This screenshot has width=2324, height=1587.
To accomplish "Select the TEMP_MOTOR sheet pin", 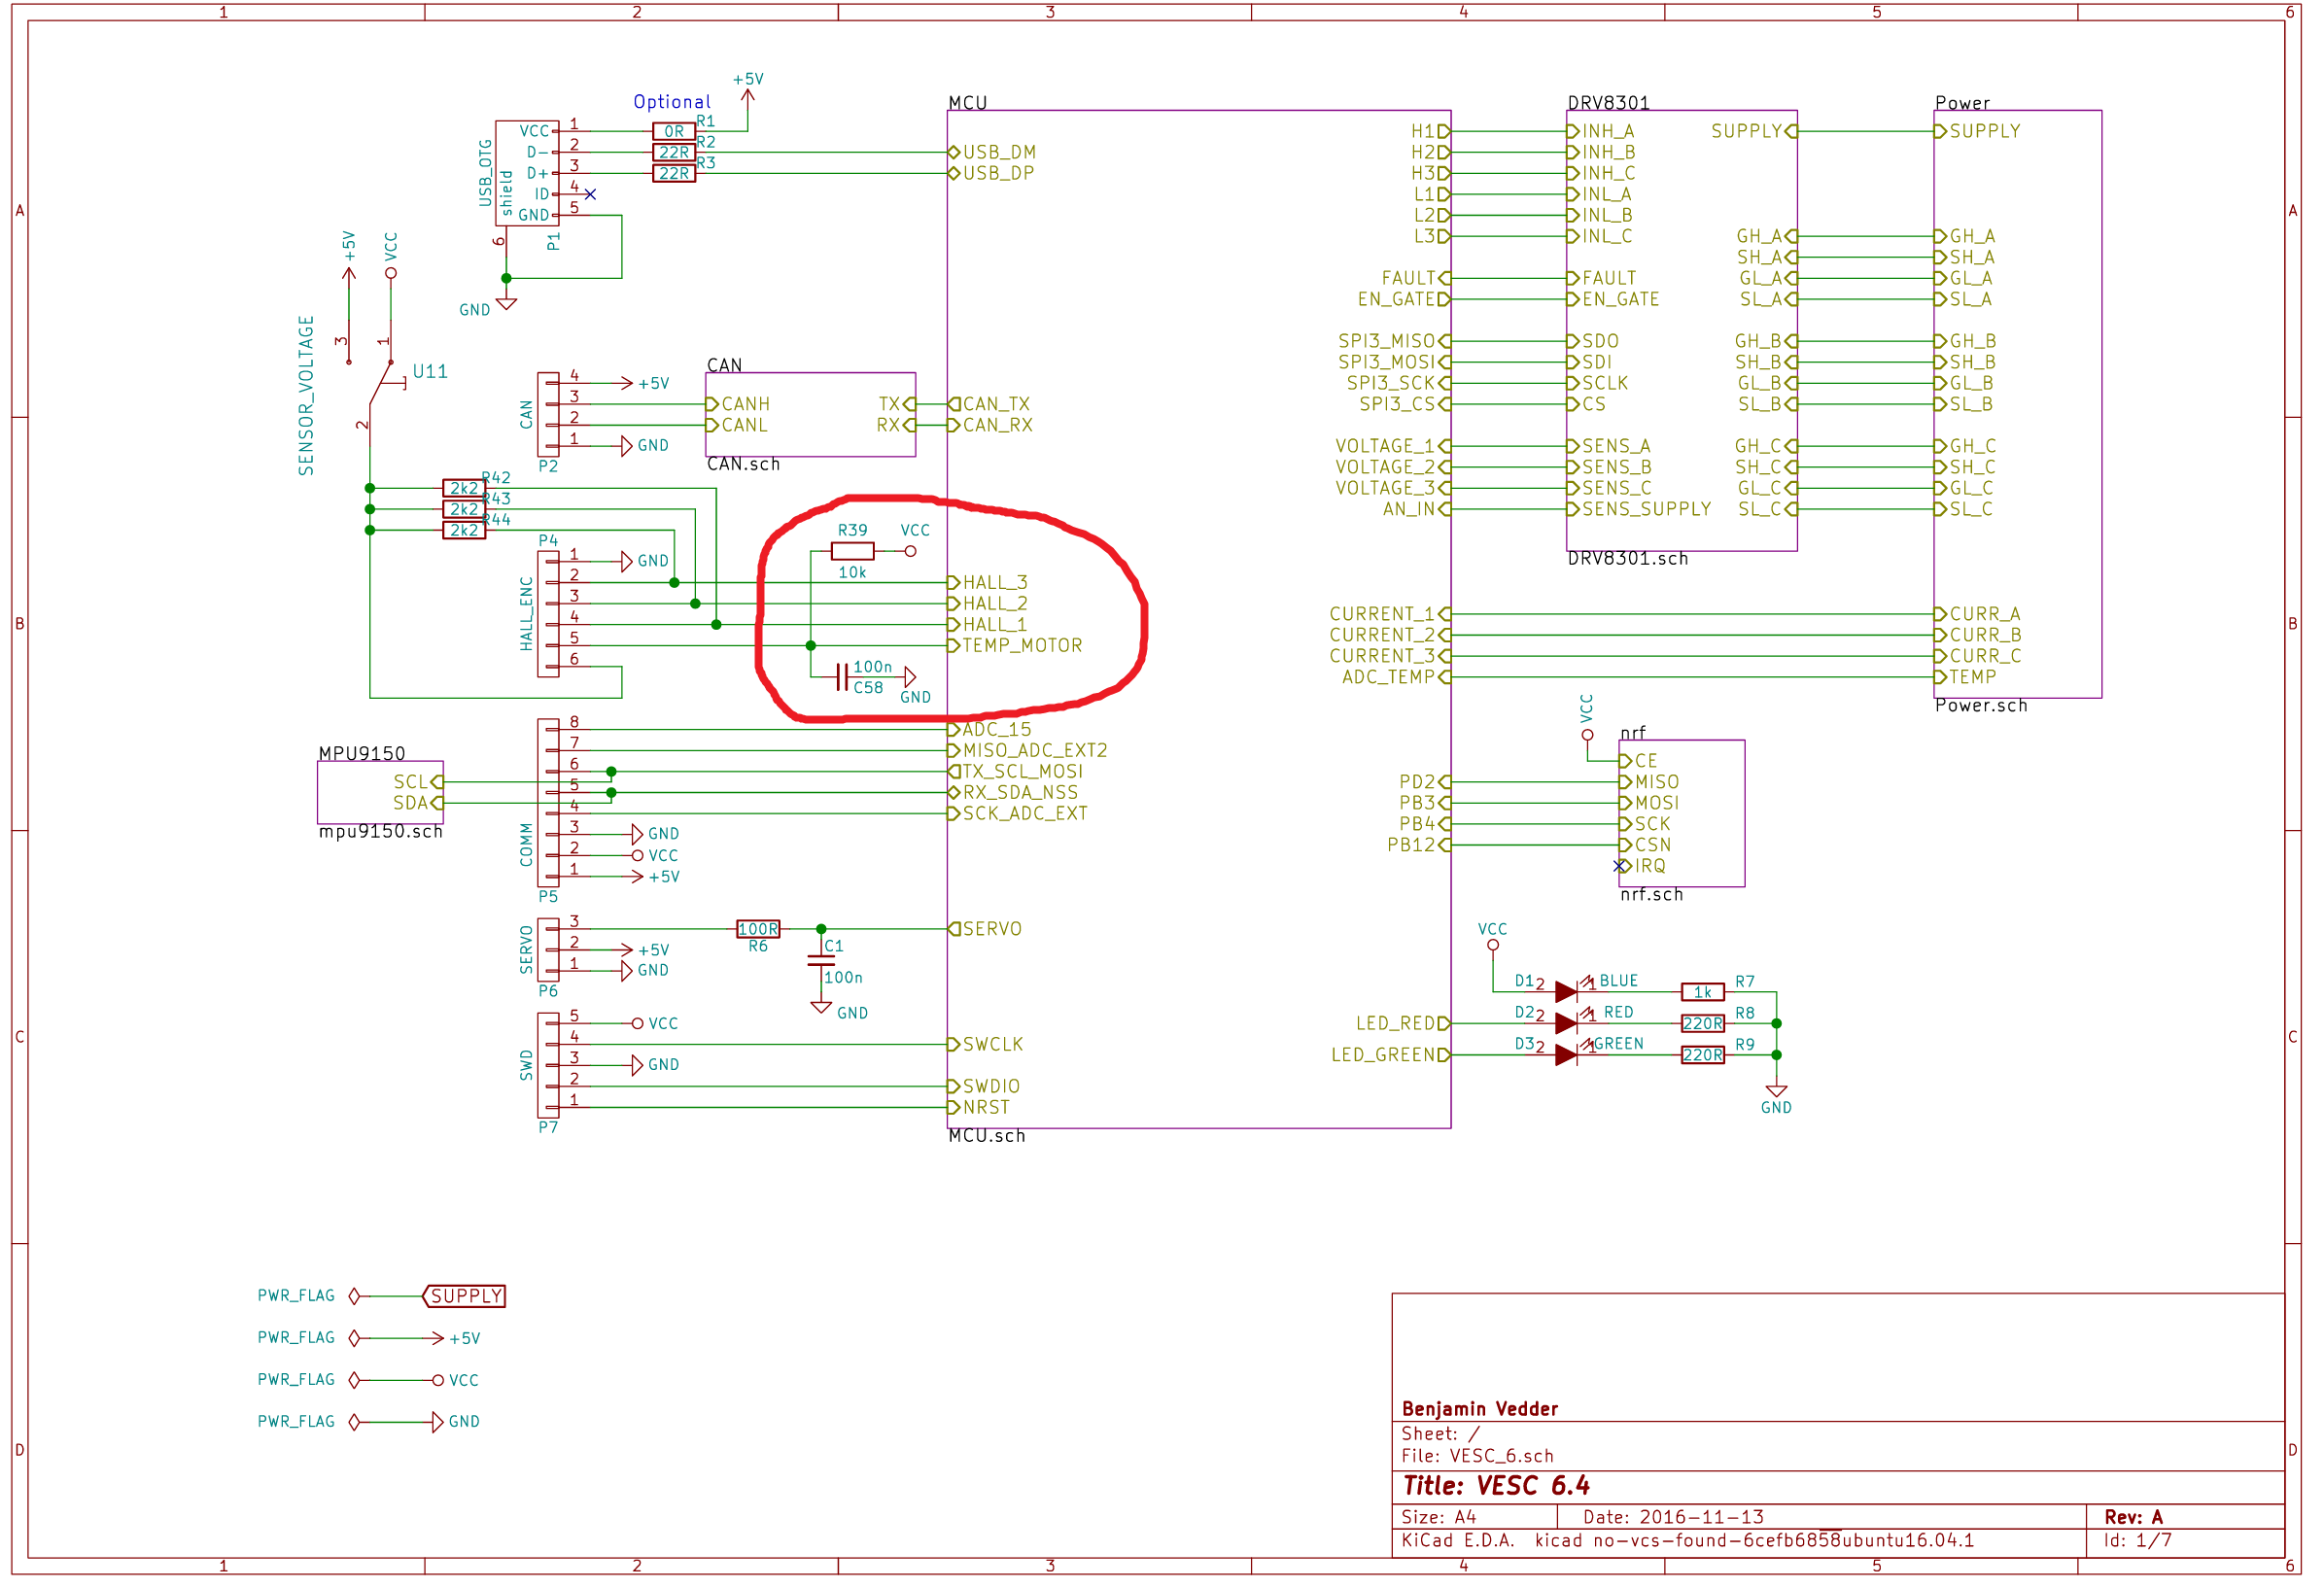I will pos(1015,646).
